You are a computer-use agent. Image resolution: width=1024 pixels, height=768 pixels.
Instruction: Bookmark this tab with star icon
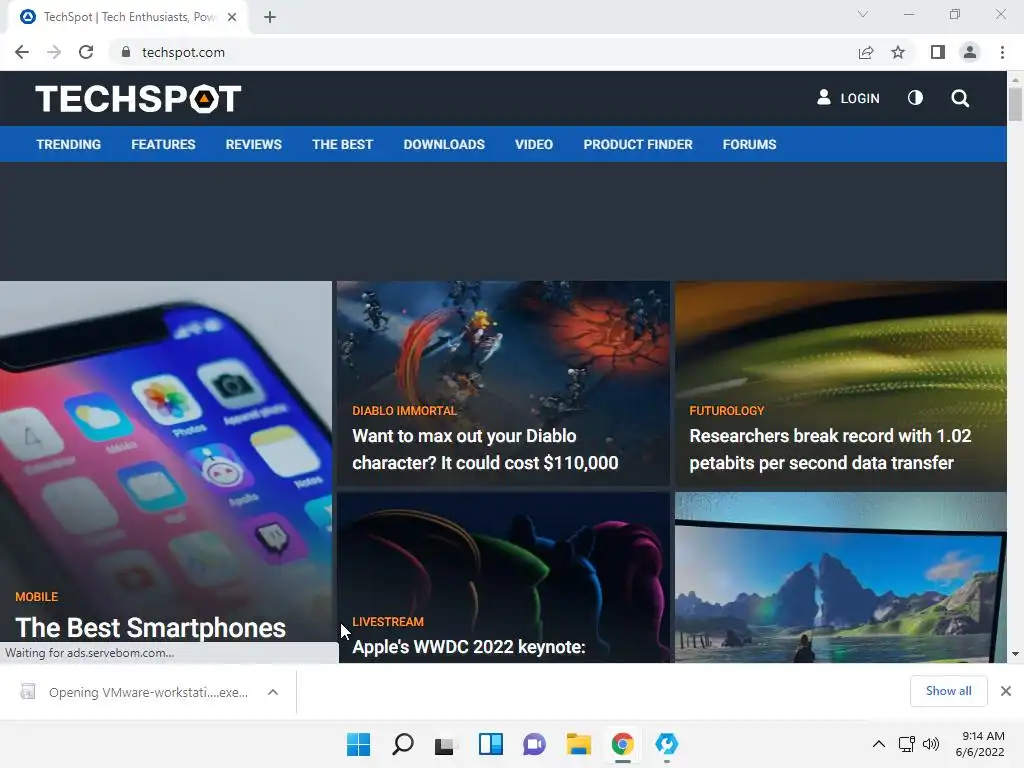pos(898,52)
